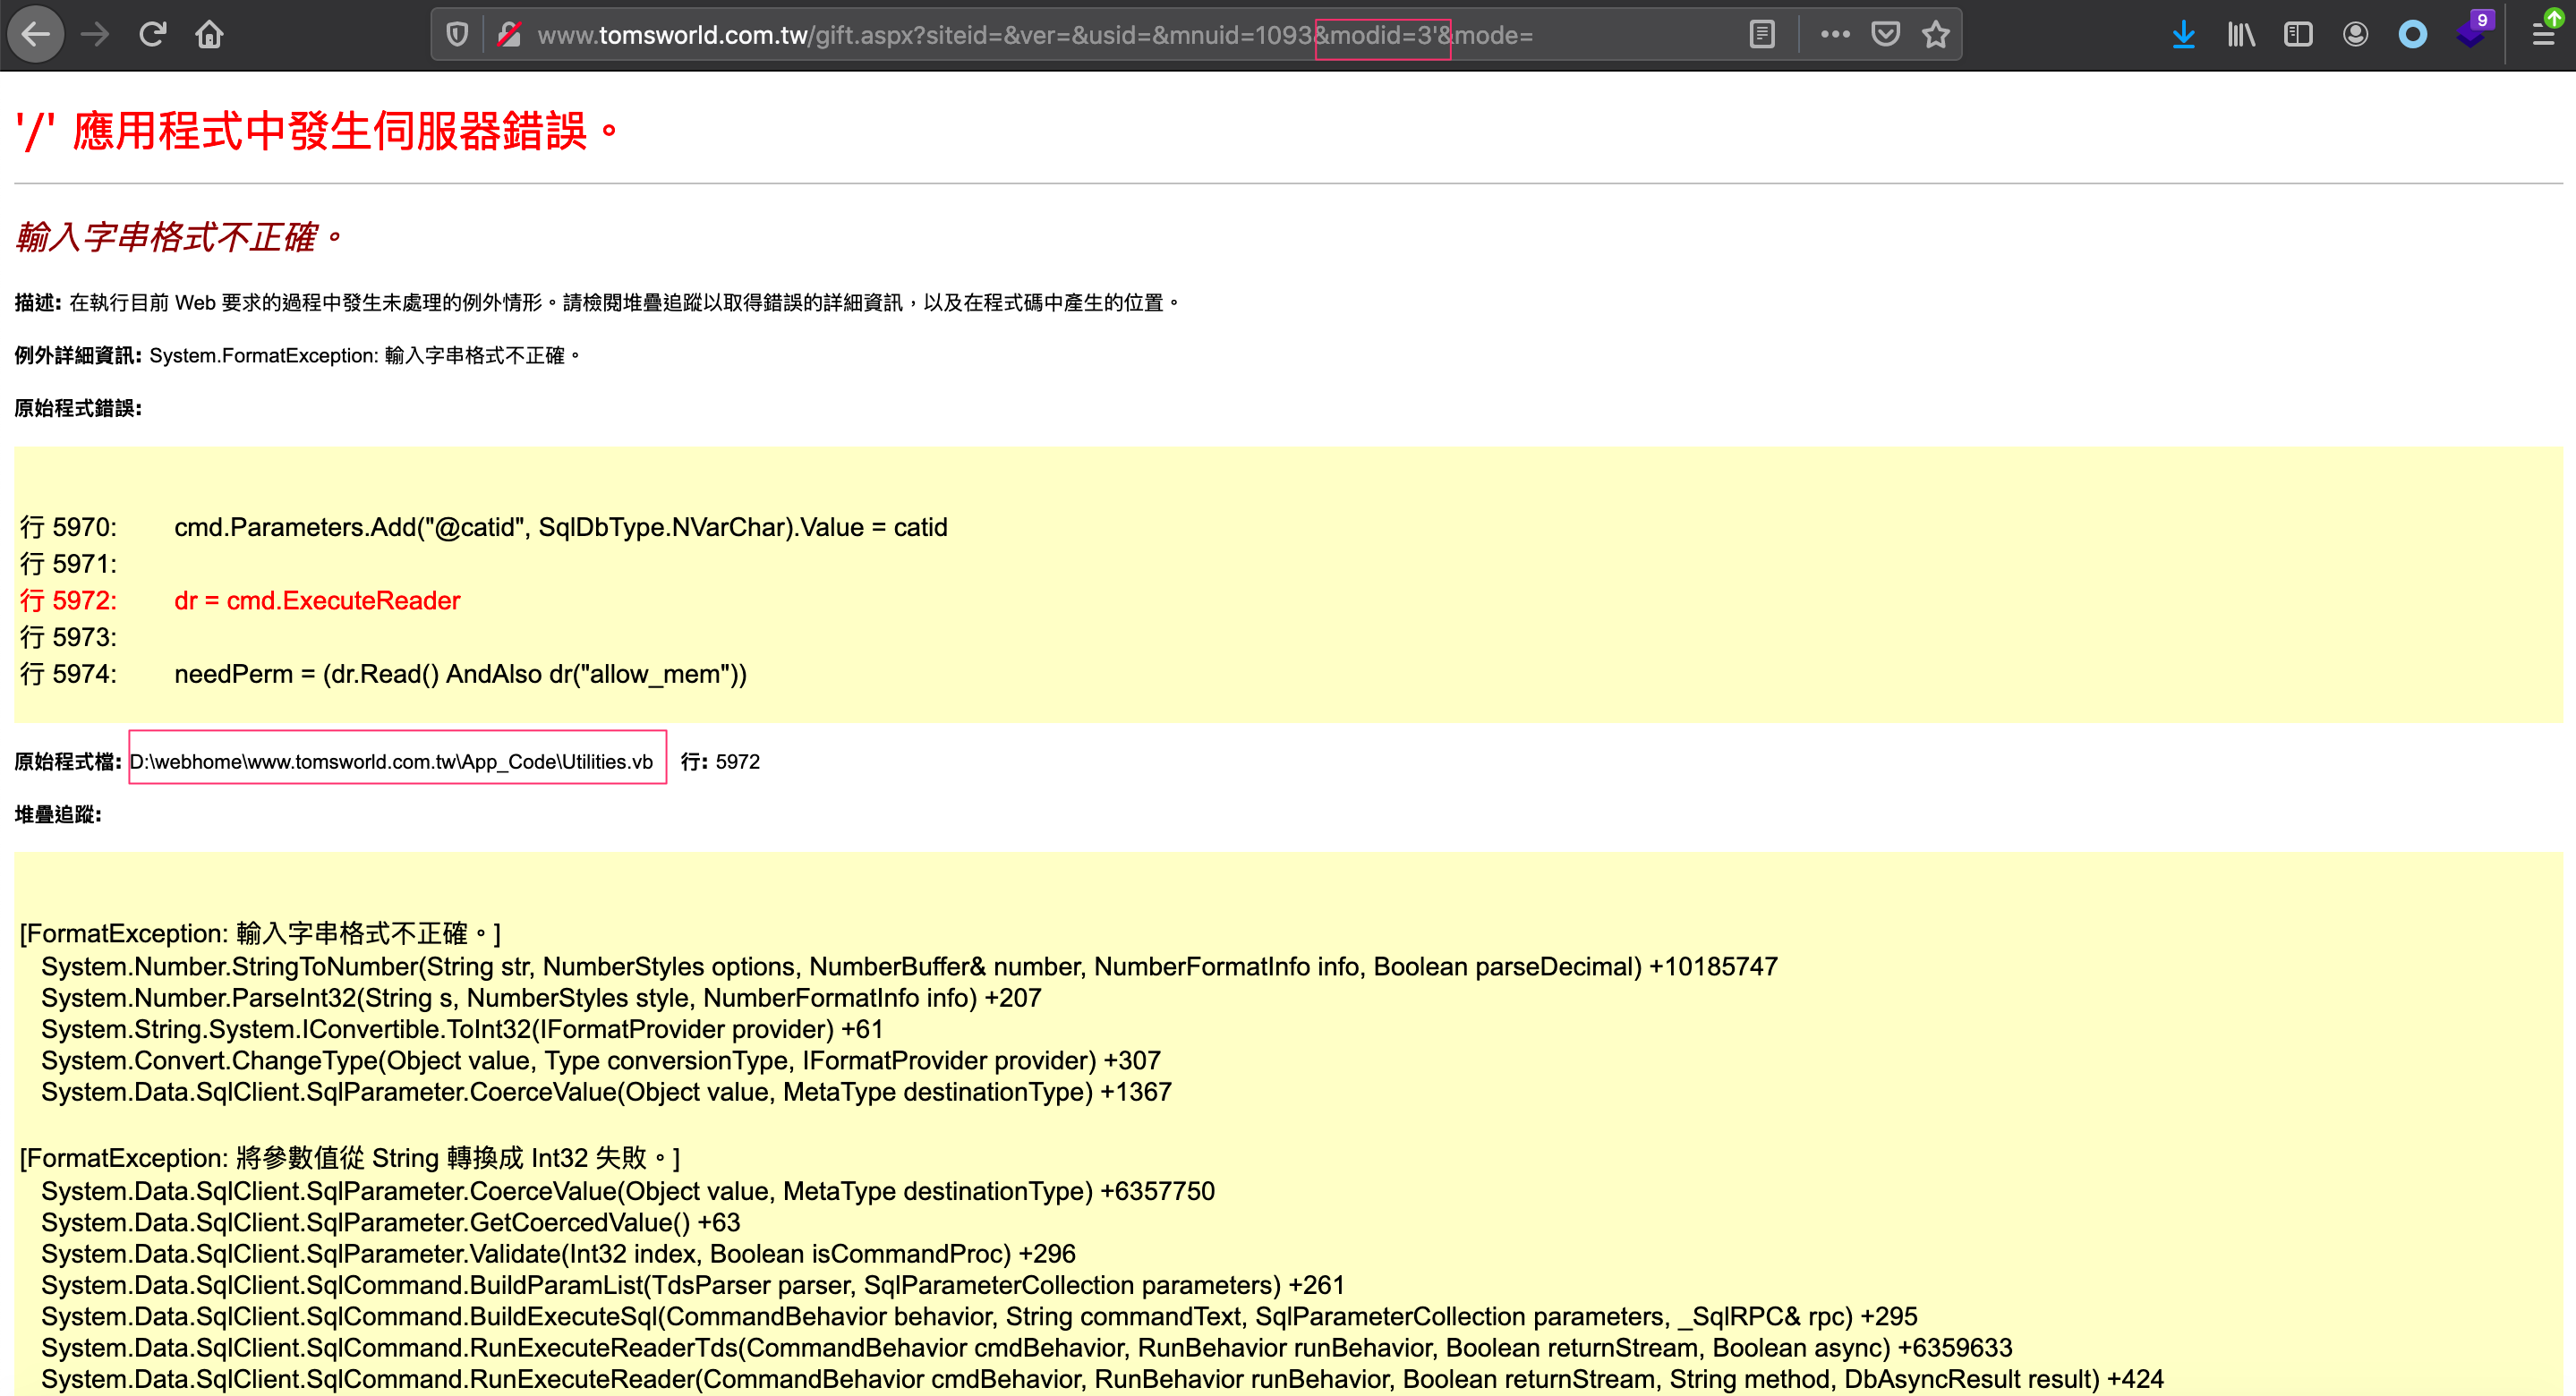This screenshot has width=2576, height=1396.
Task: Click the System.Convert.ChangeType stack trace line
Action: [601, 1060]
